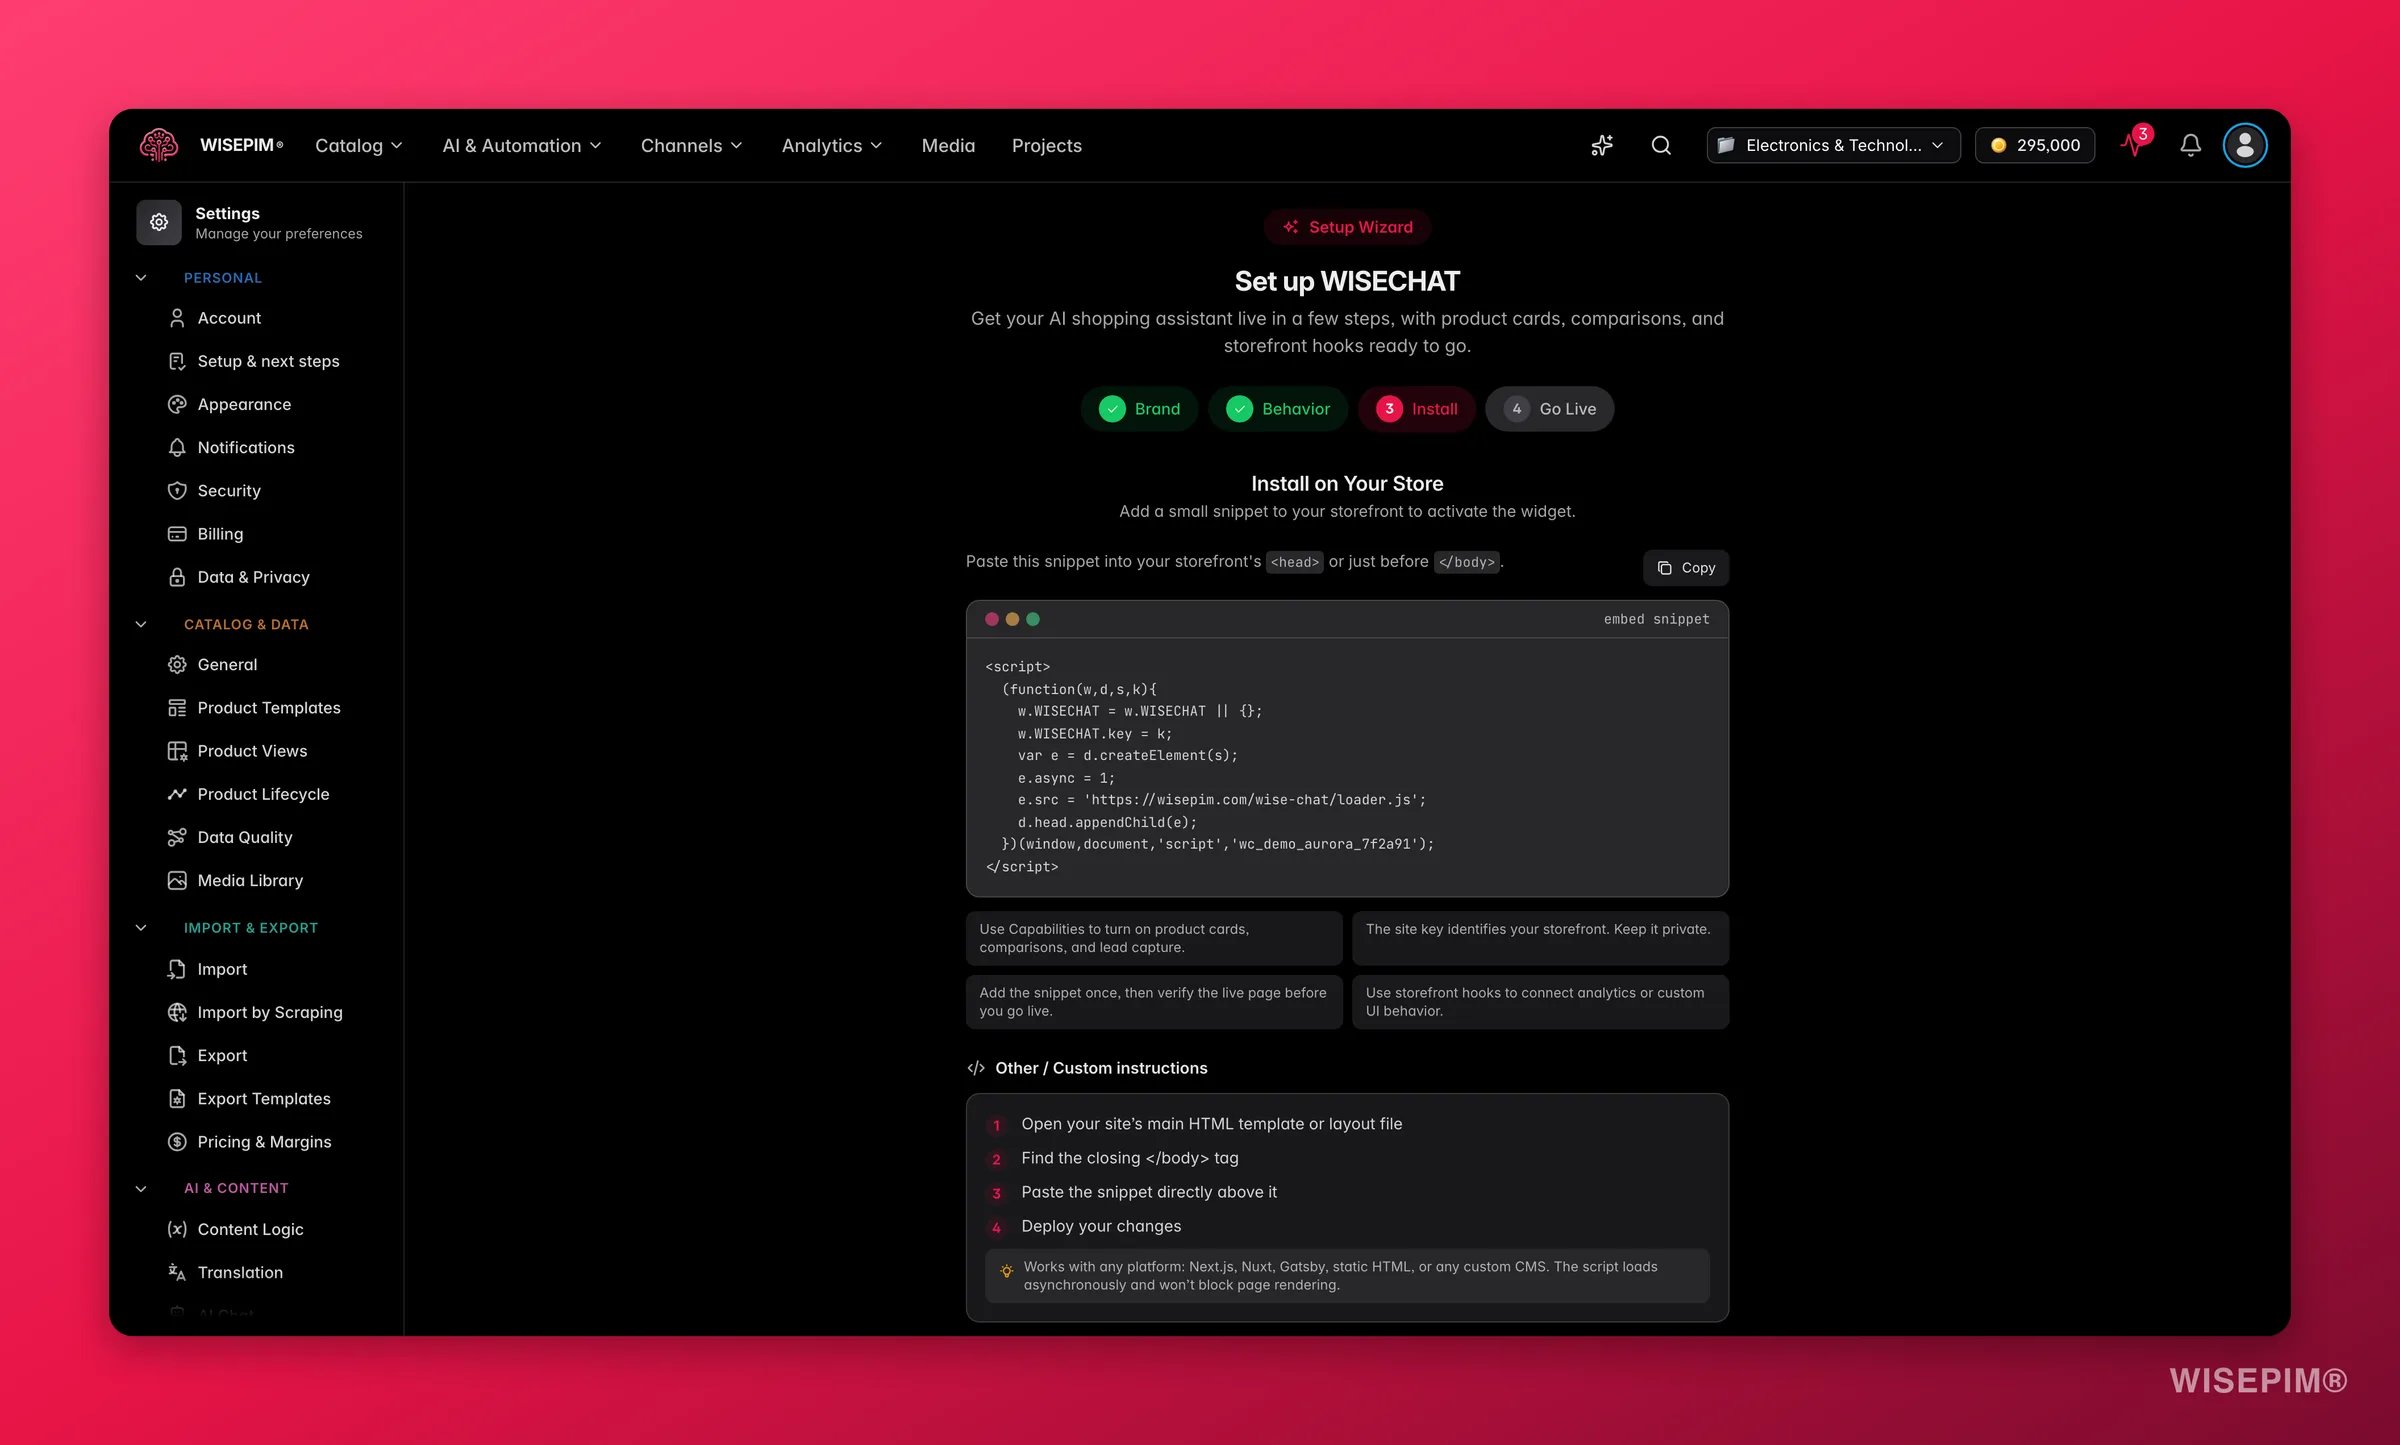Select the Brand wizard step
The height and width of the screenshot is (1445, 2400).
(x=1139, y=409)
